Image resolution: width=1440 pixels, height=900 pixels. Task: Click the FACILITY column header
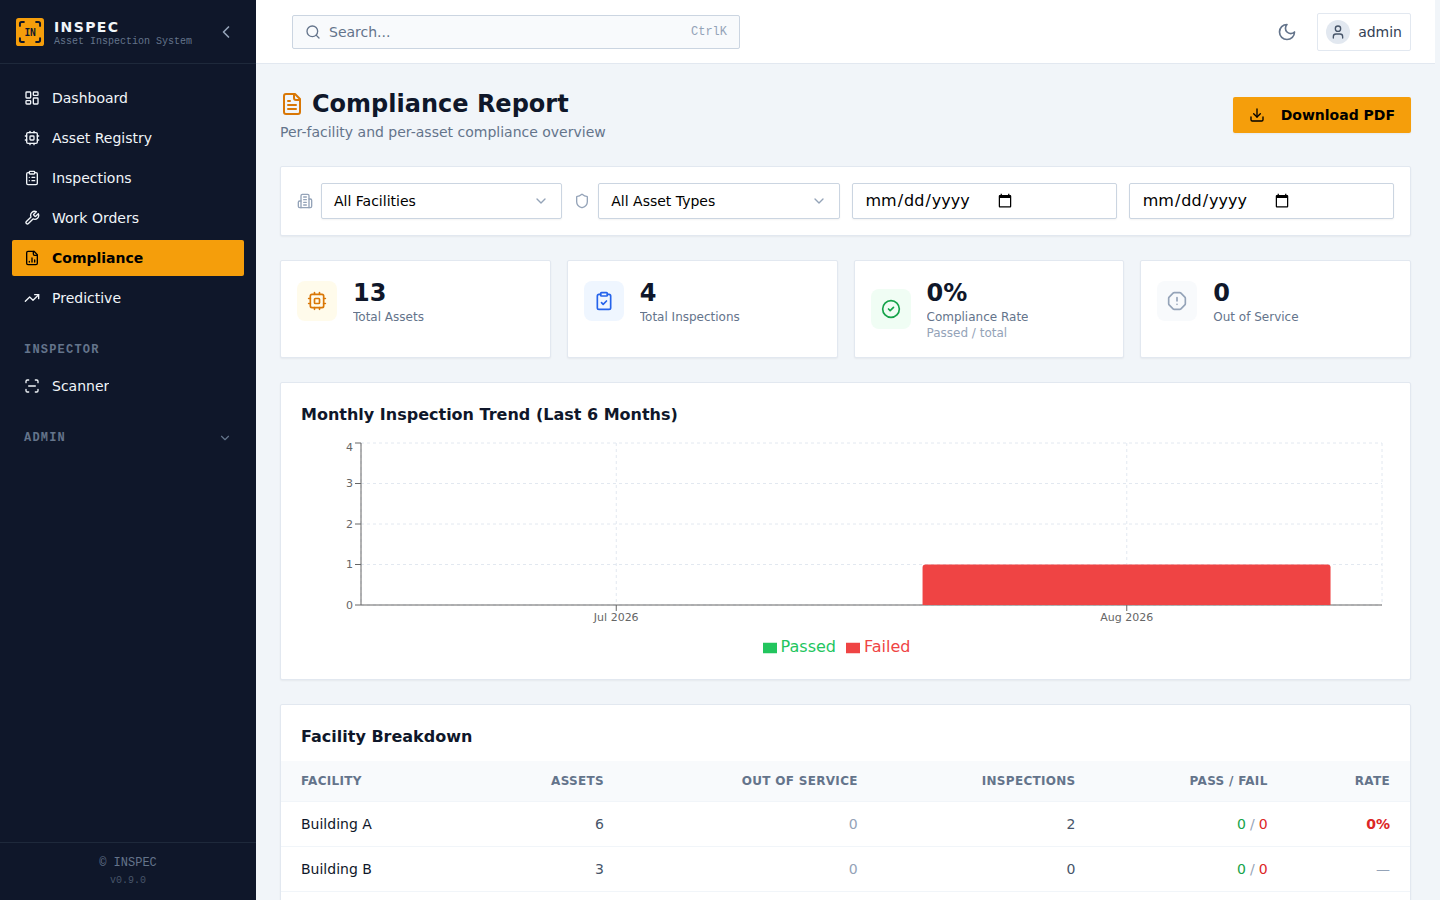click(x=331, y=781)
